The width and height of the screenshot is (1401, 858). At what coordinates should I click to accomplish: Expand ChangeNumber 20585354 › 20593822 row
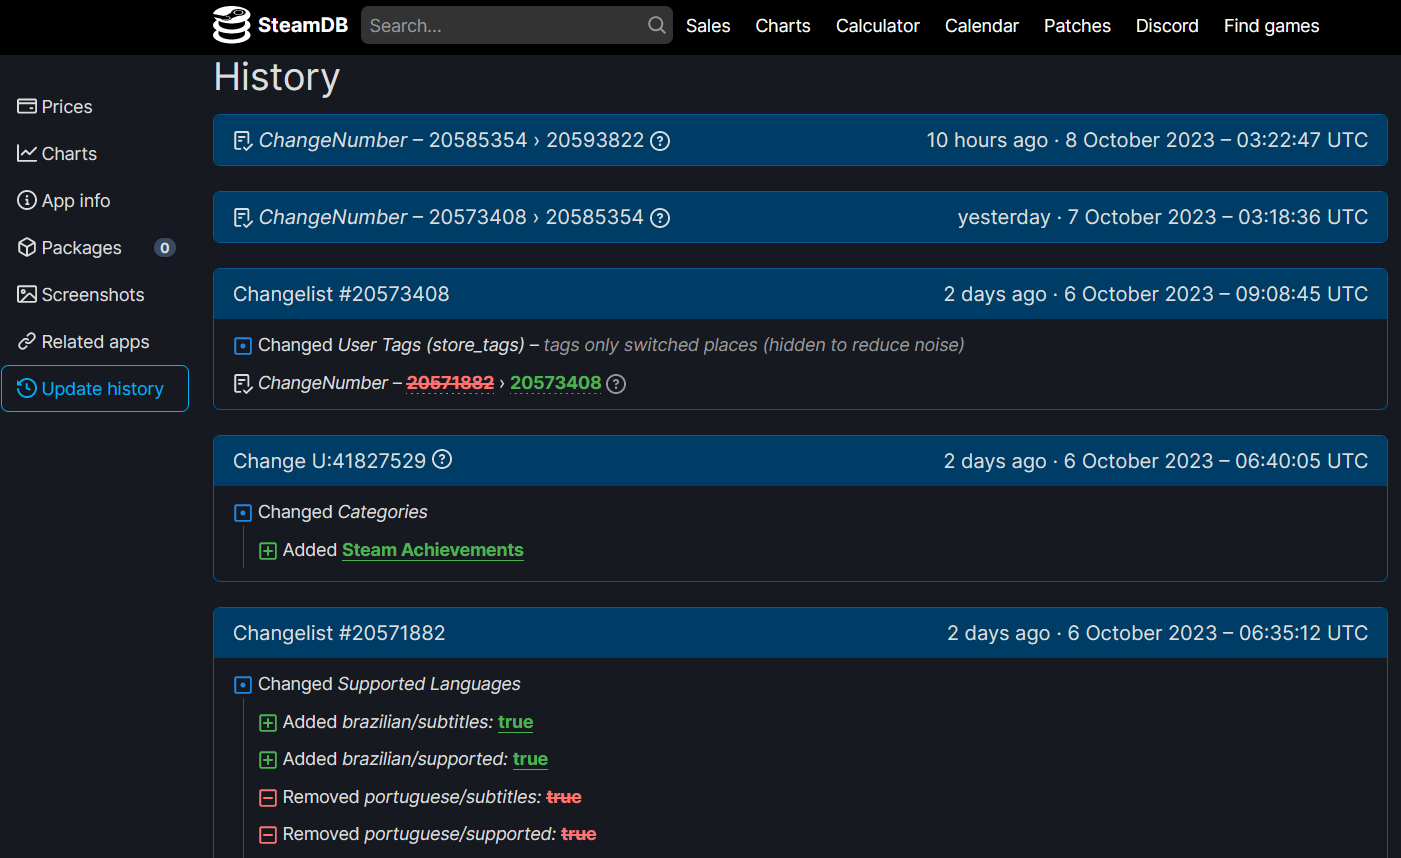(x=800, y=140)
